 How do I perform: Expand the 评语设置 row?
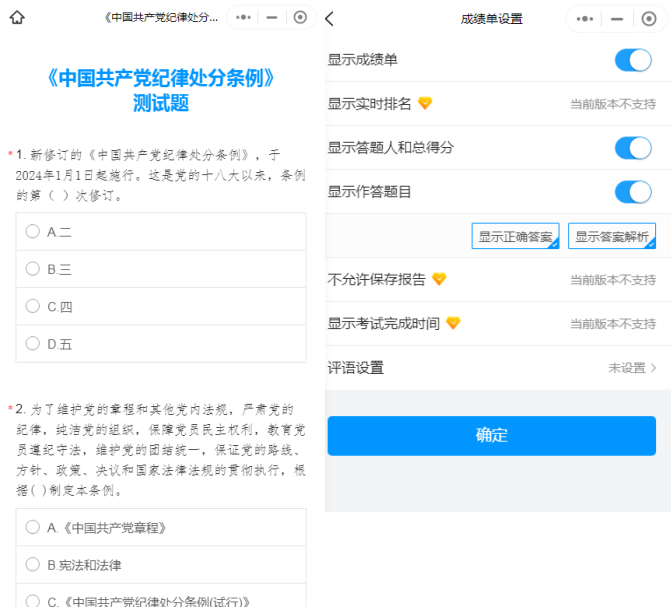497,368
